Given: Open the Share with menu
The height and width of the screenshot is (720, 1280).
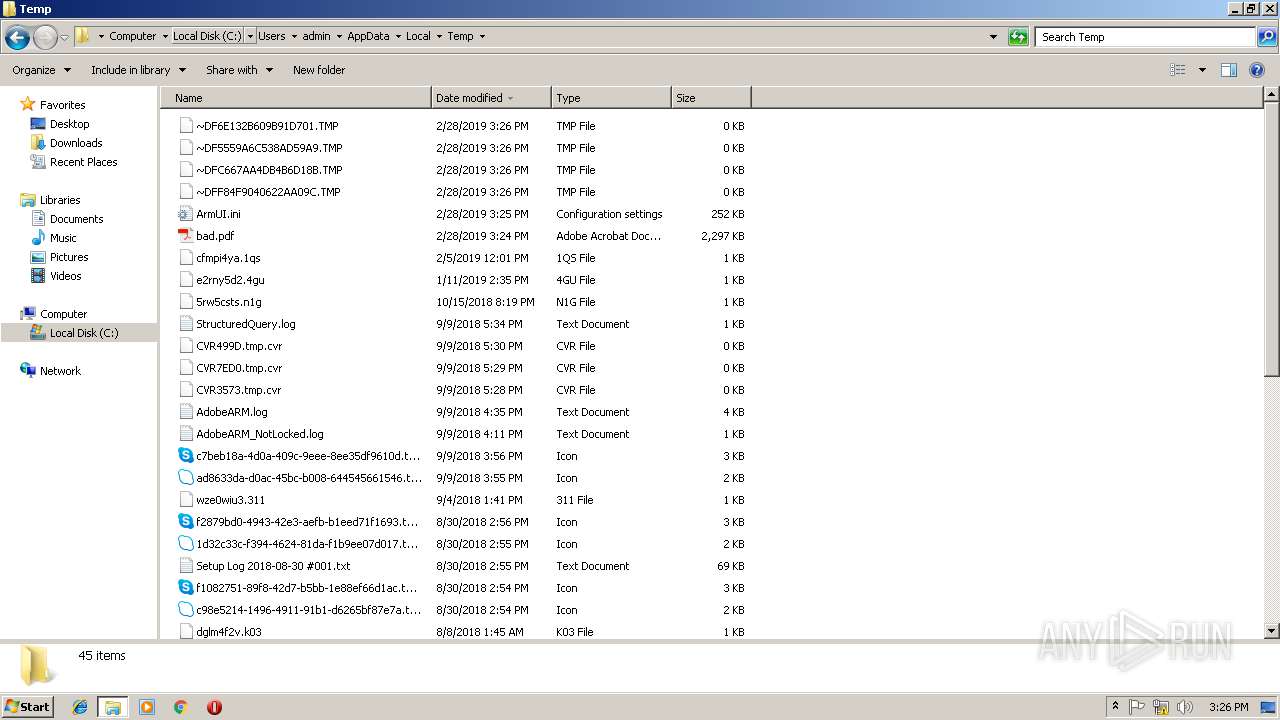Looking at the screenshot, I should (239, 70).
